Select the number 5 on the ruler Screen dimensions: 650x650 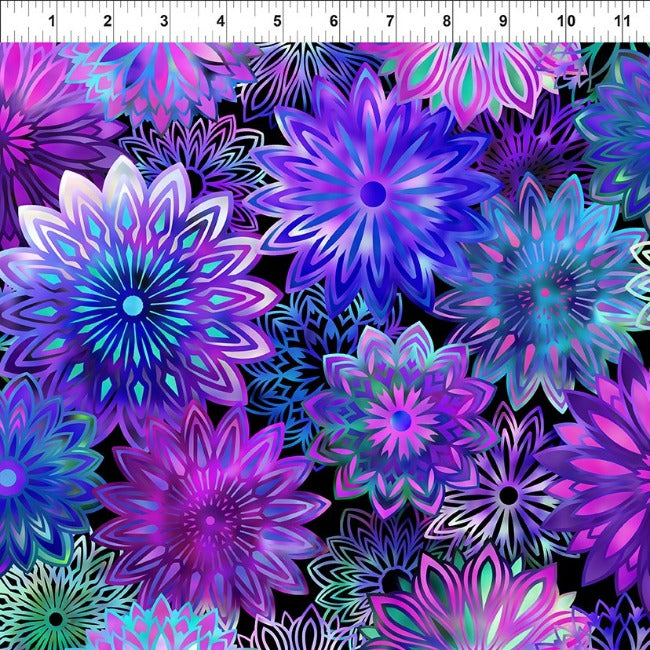[x=277, y=21]
